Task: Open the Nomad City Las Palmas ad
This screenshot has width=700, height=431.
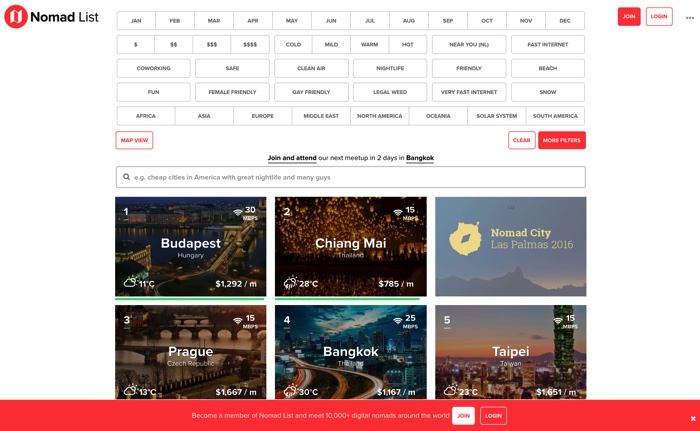Action: 511,247
